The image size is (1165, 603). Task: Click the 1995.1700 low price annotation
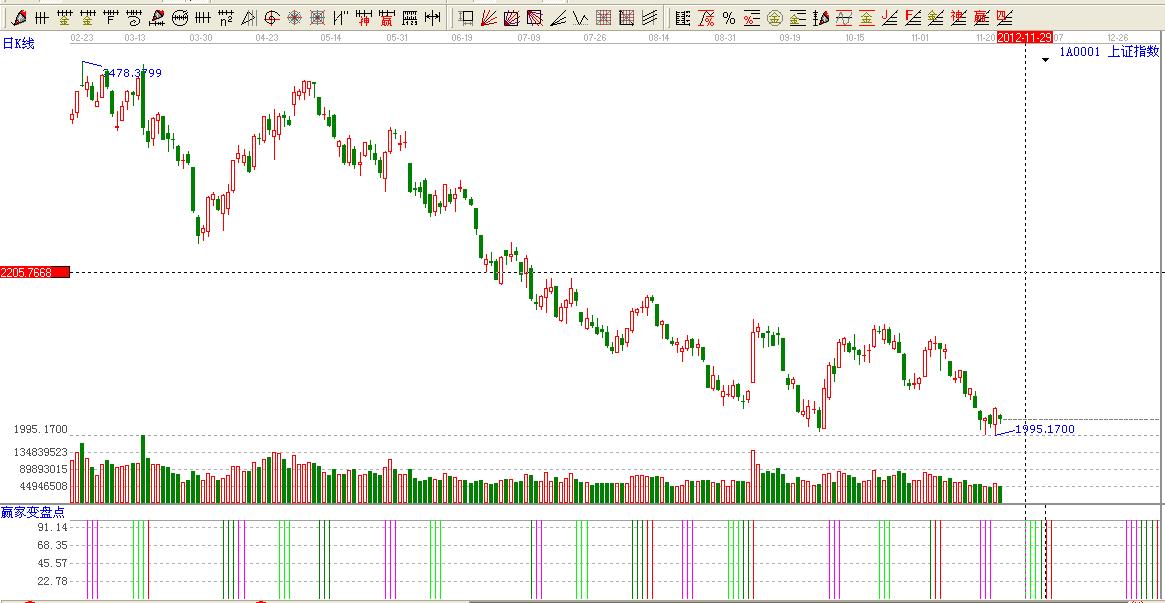tap(1044, 429)
